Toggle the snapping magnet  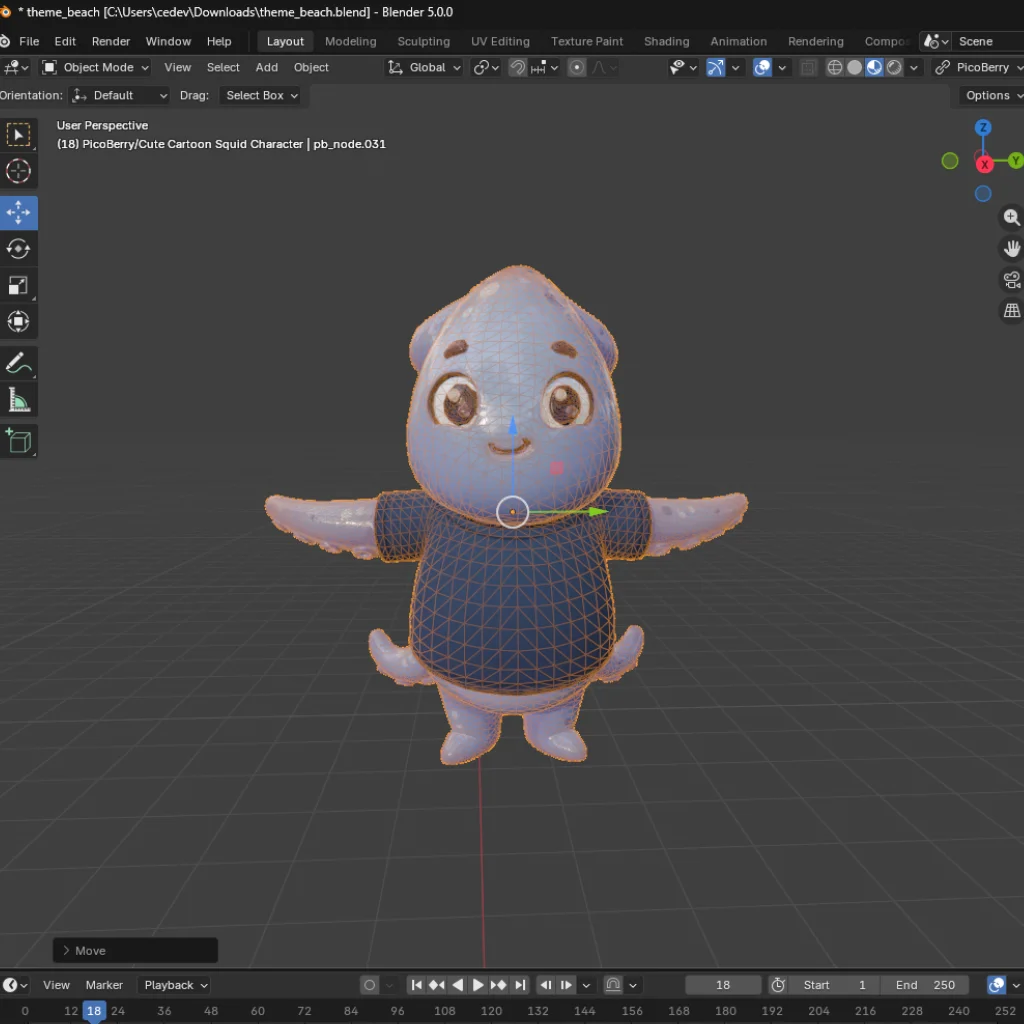click(517, 67)
